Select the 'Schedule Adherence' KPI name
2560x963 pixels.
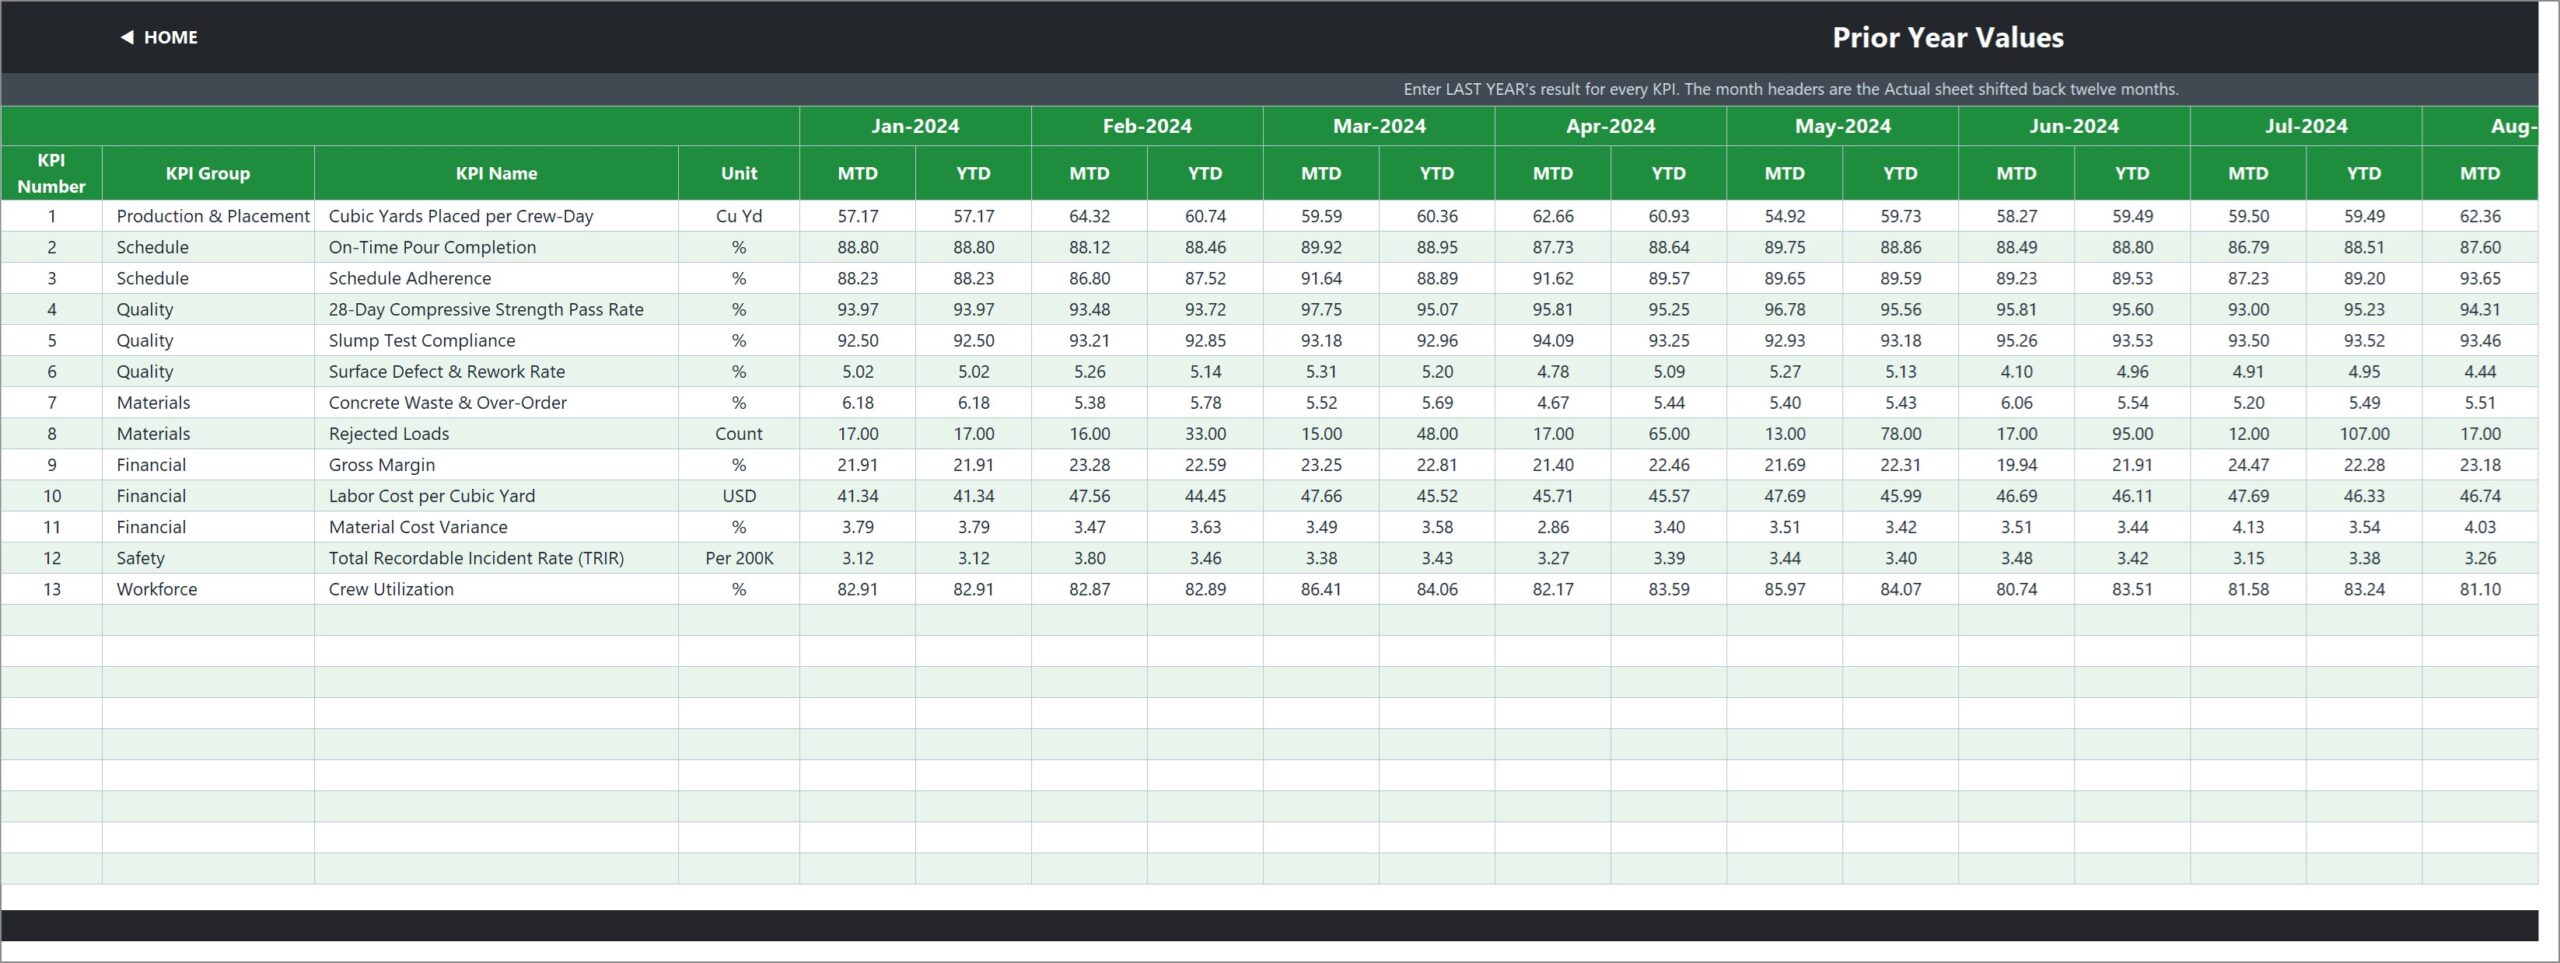coord(496,278)
